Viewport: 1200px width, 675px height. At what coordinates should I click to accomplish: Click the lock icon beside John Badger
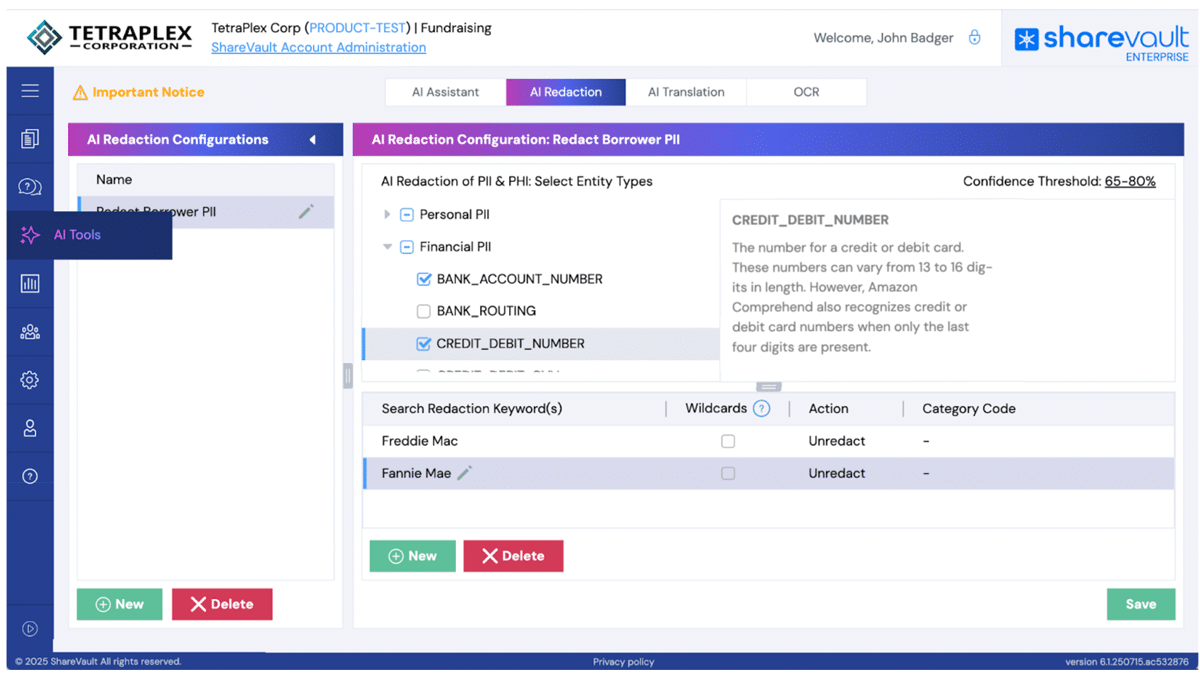(974, 38)
